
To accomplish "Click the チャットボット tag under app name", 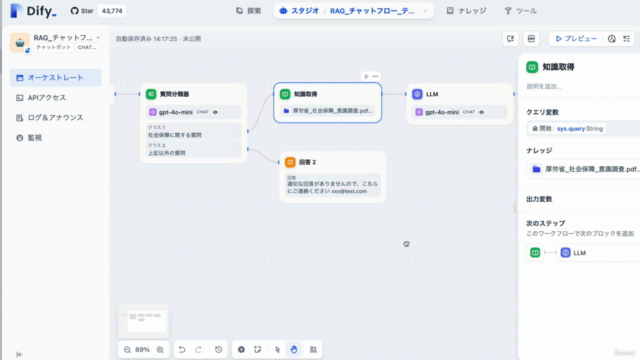I will [53, 47].
